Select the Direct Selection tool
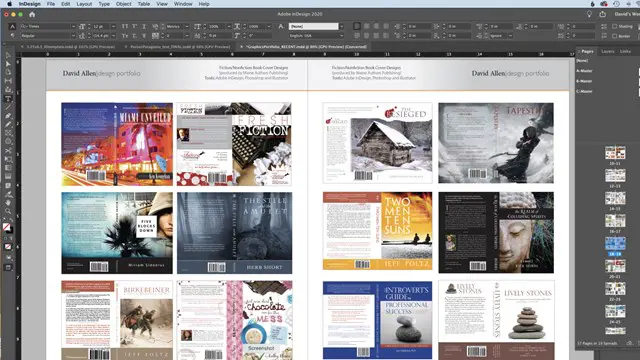The width and height of the screenshot is (640, 360). tap(8, 64)
